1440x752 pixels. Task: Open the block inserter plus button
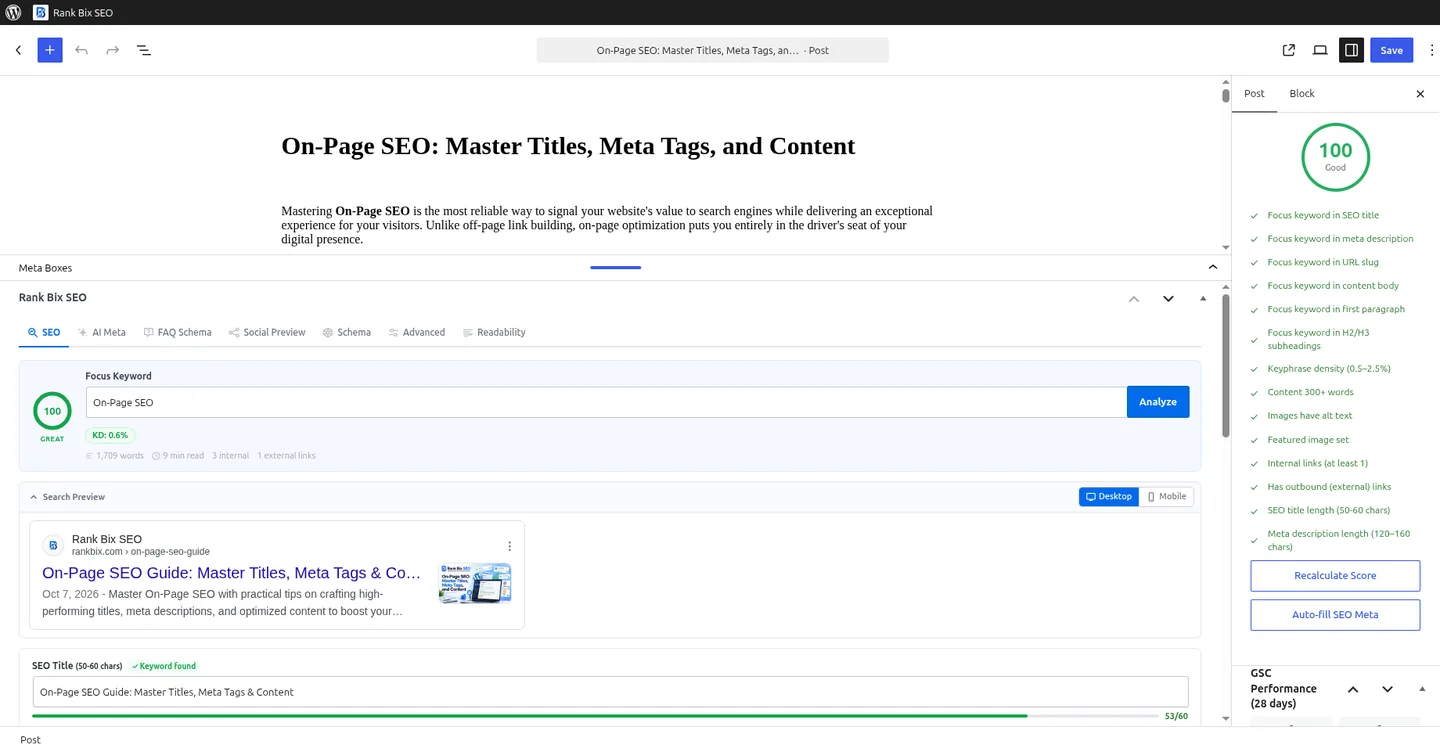50,50
